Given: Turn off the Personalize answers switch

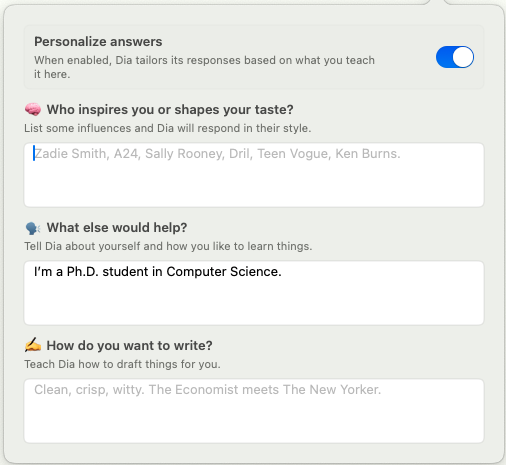Looking at the screenshot, I should [x=455, y=57].
